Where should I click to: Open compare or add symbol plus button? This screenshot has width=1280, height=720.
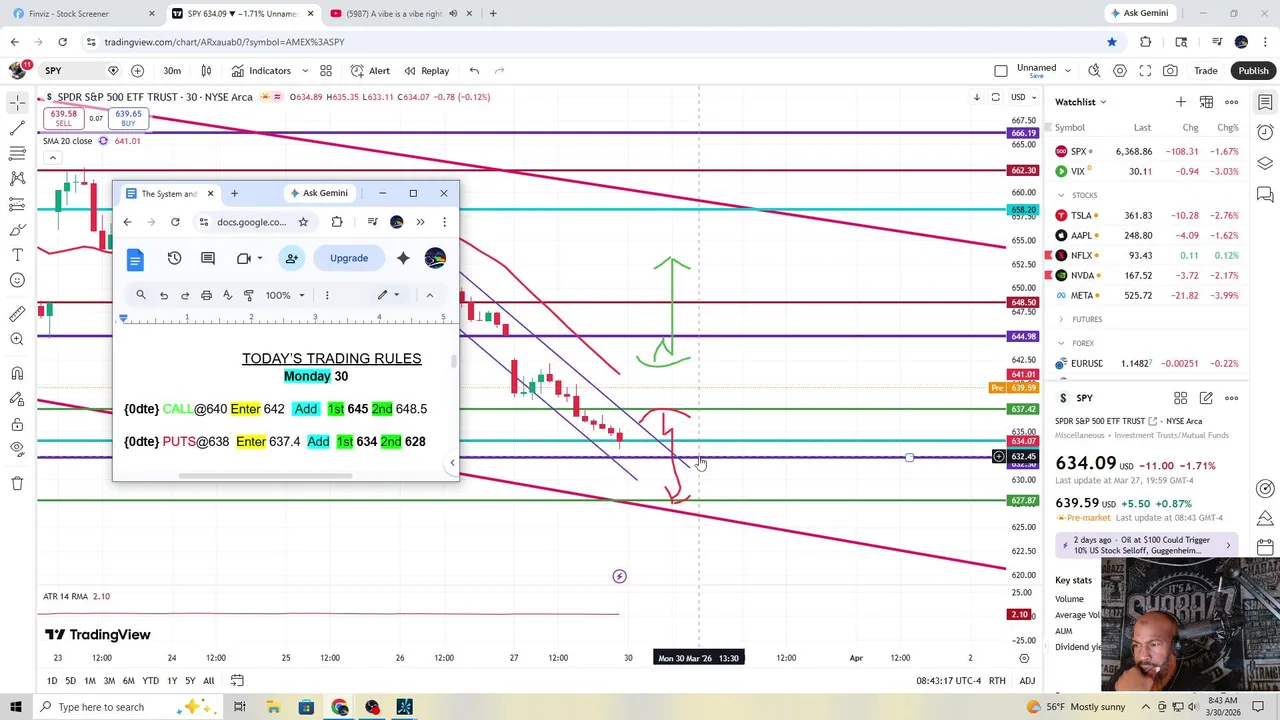pos(137,71)
